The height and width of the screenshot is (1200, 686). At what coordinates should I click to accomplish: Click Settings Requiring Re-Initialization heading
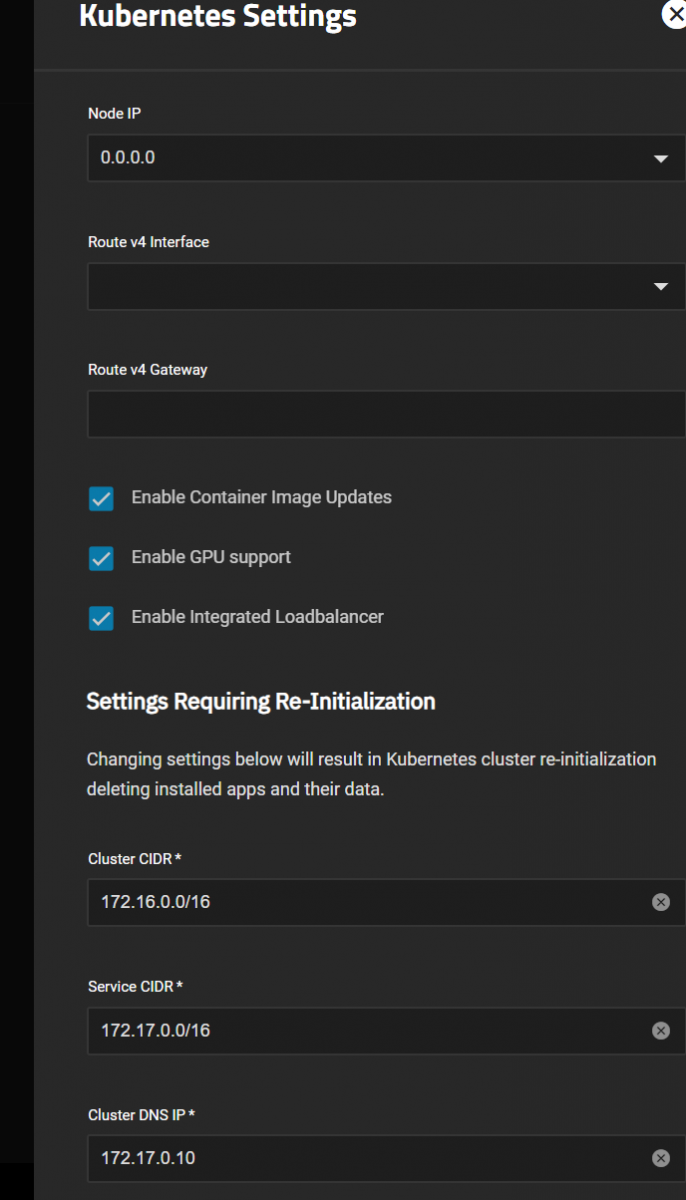click(261, 702)
